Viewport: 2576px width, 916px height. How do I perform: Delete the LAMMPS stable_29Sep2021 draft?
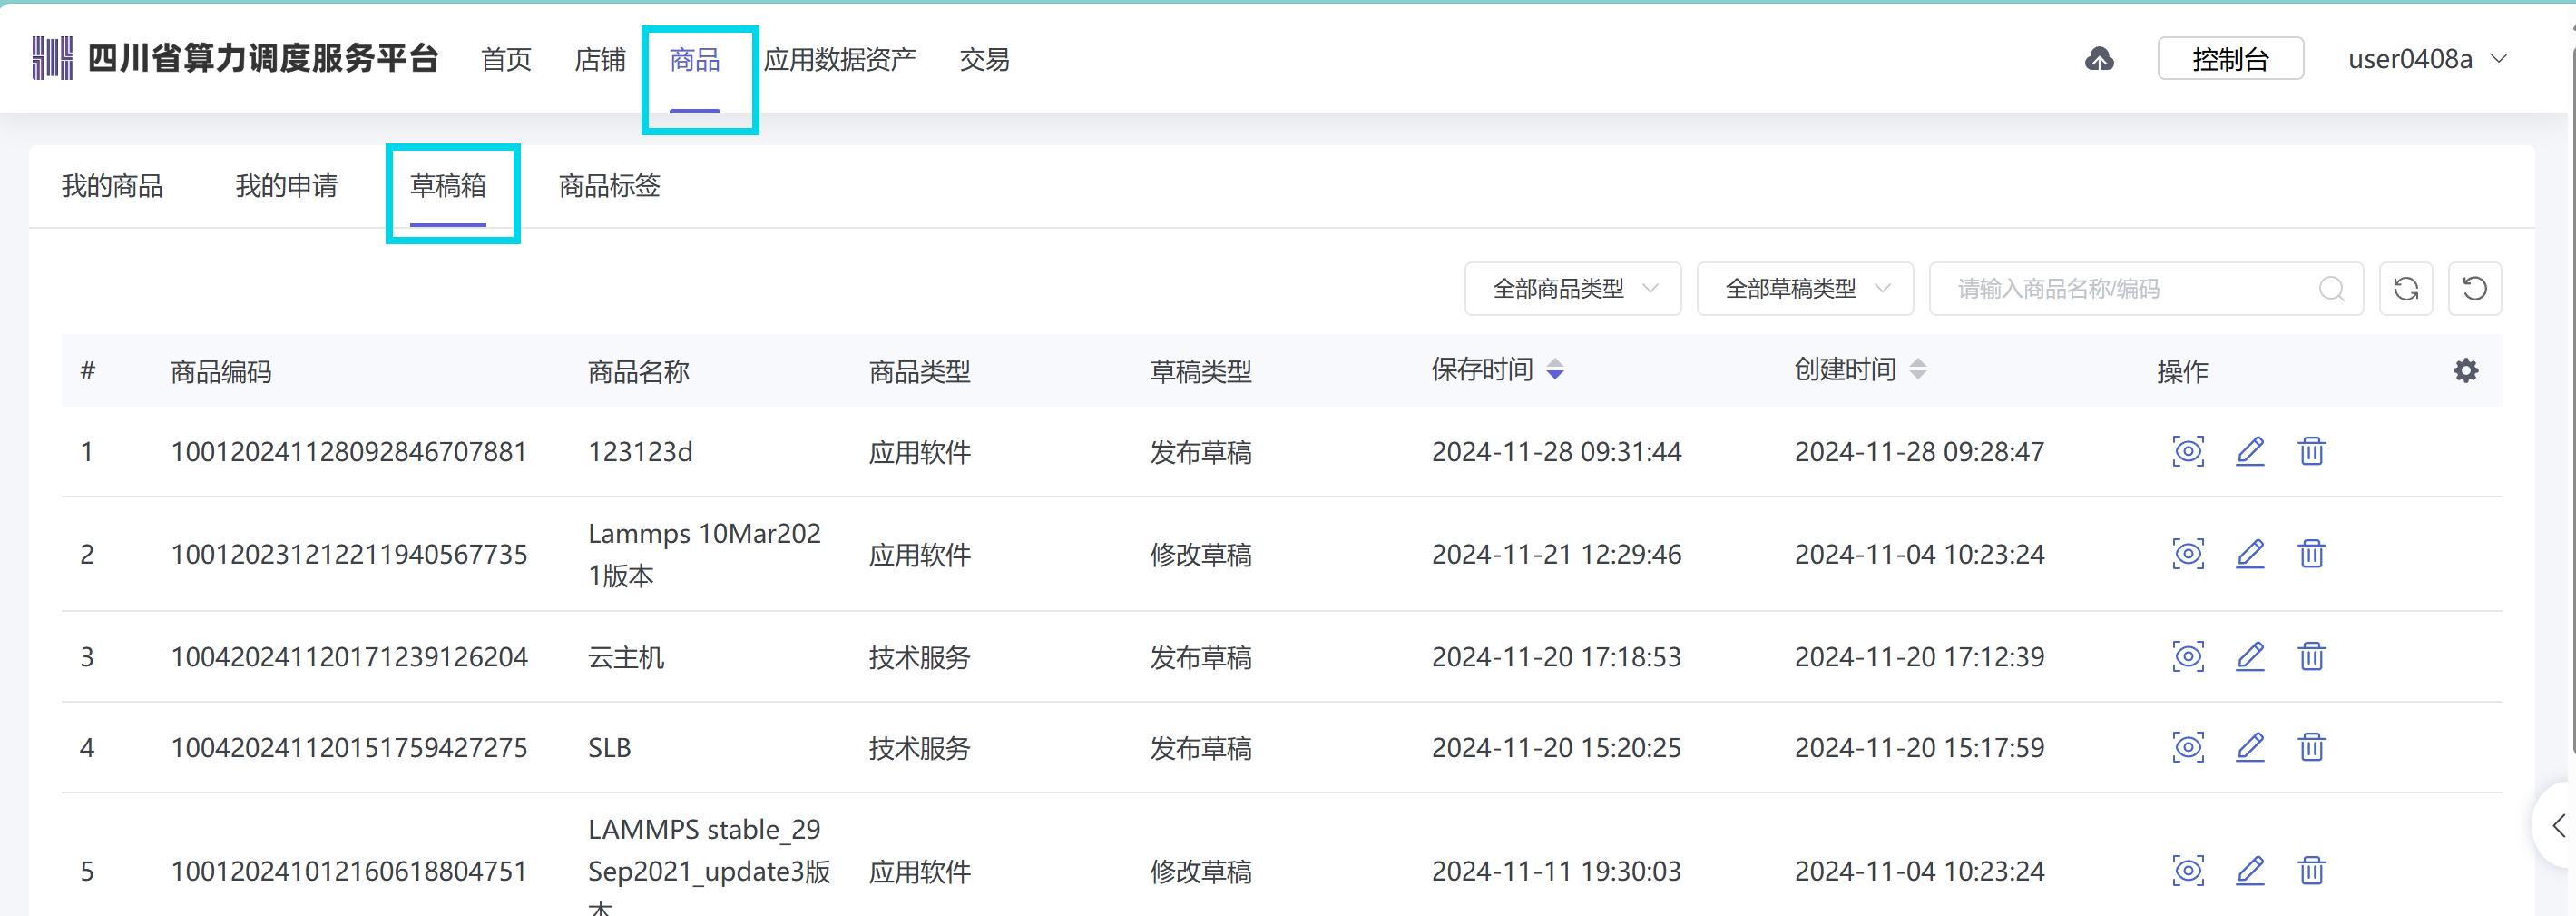coord(2311,870)
